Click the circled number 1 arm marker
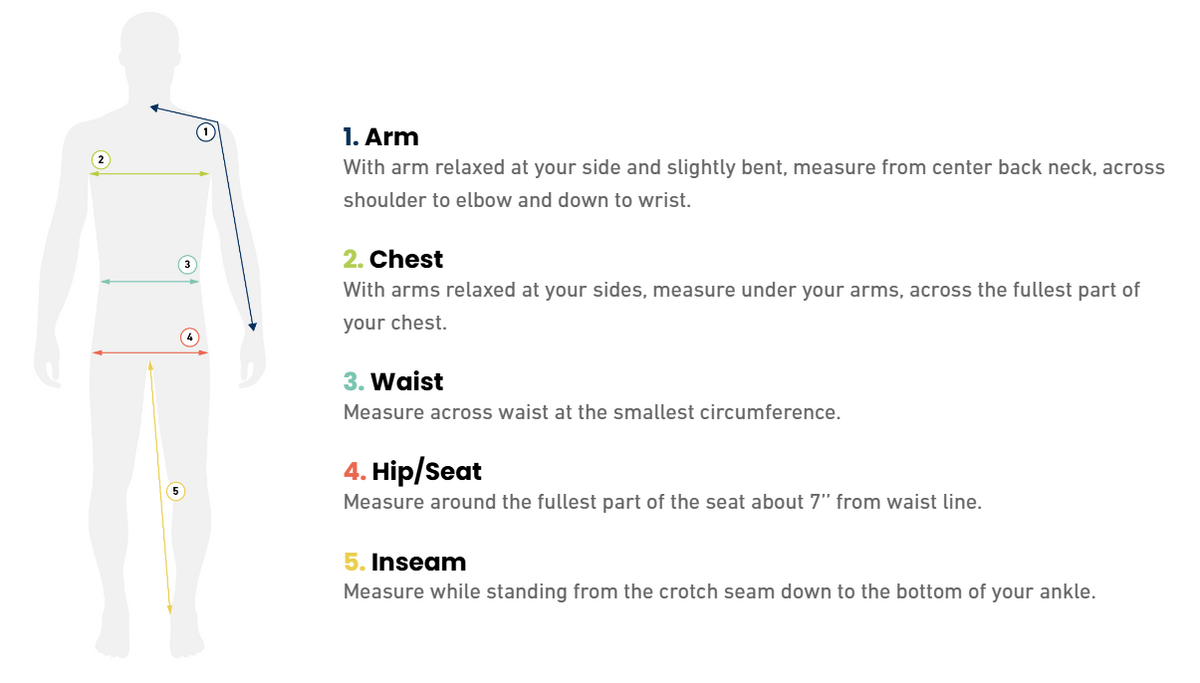Screen dimensions: 1200x683 [205, 131]
